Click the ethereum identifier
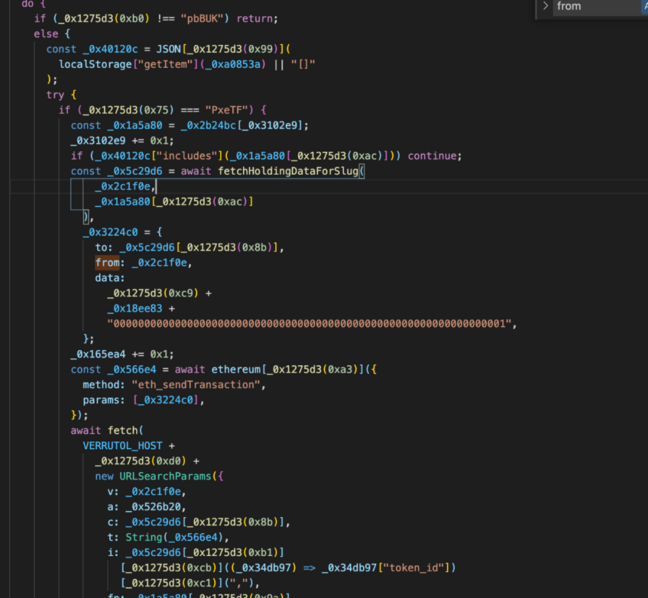 click(236, 369)
